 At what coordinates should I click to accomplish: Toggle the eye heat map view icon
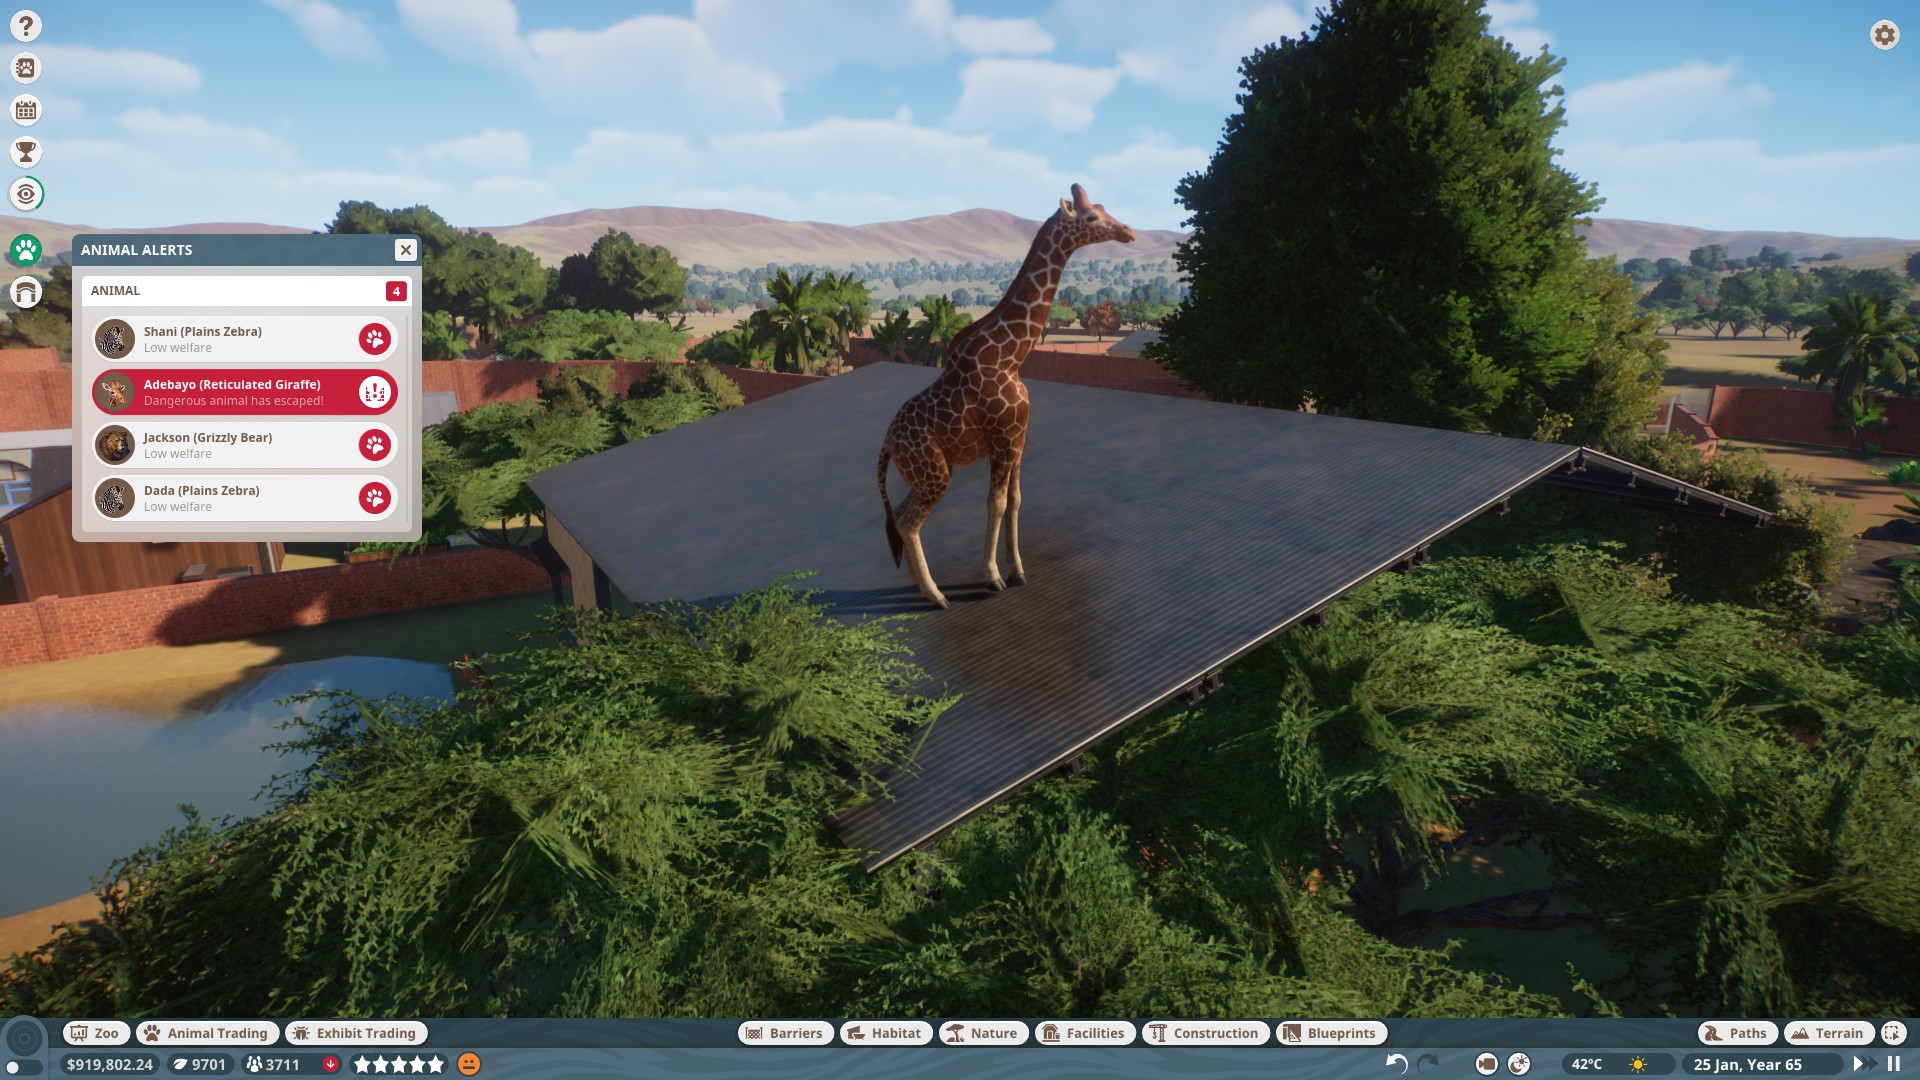26,194
